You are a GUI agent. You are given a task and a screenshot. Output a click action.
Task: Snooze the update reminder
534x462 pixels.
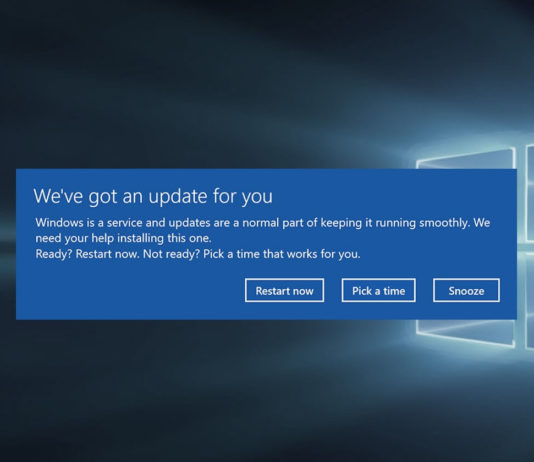tap(466, 290)
